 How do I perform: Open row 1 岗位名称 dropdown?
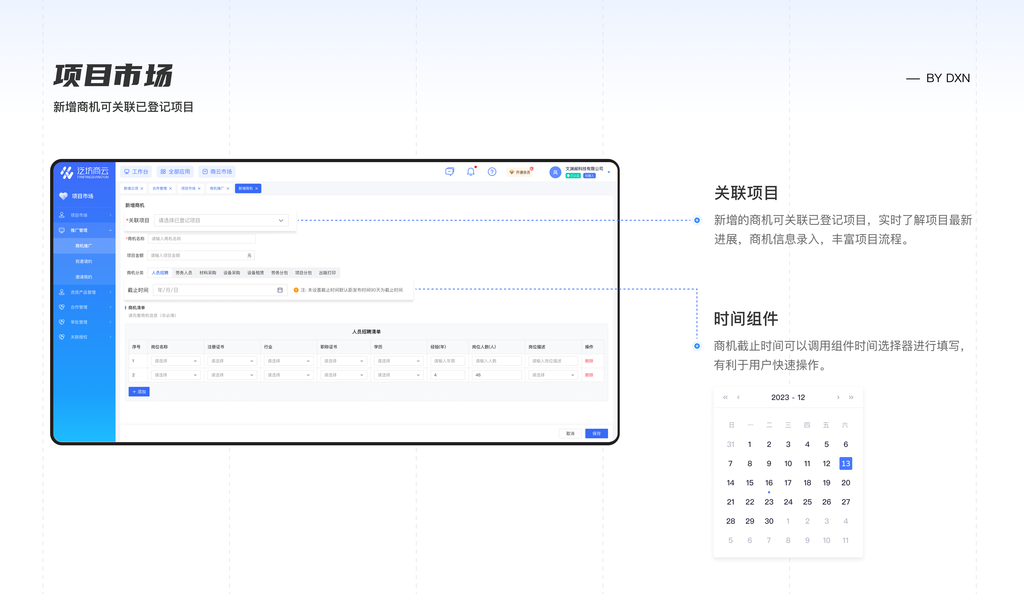pyautogui.click(x=175, y=361)
